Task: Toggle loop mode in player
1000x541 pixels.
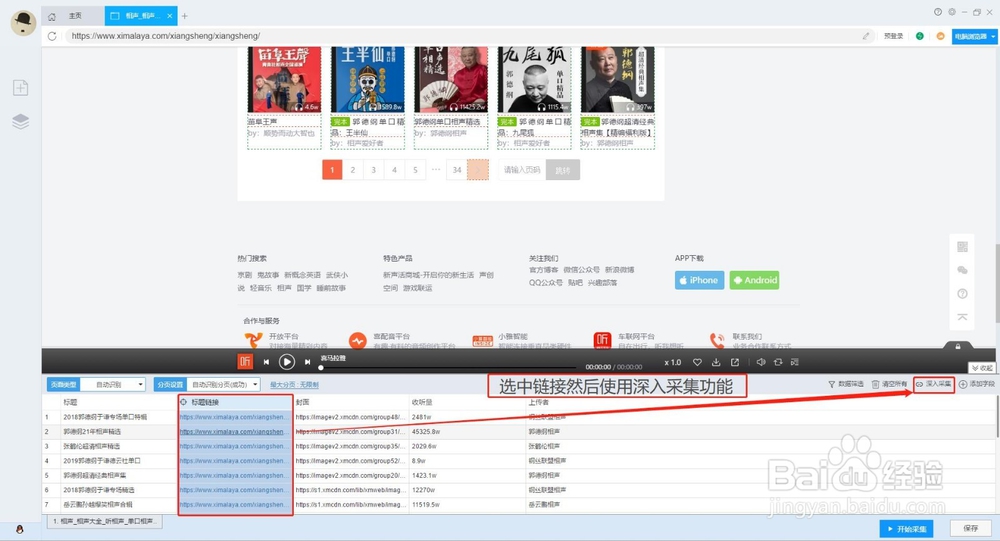Action: click(x=778, y=362)
